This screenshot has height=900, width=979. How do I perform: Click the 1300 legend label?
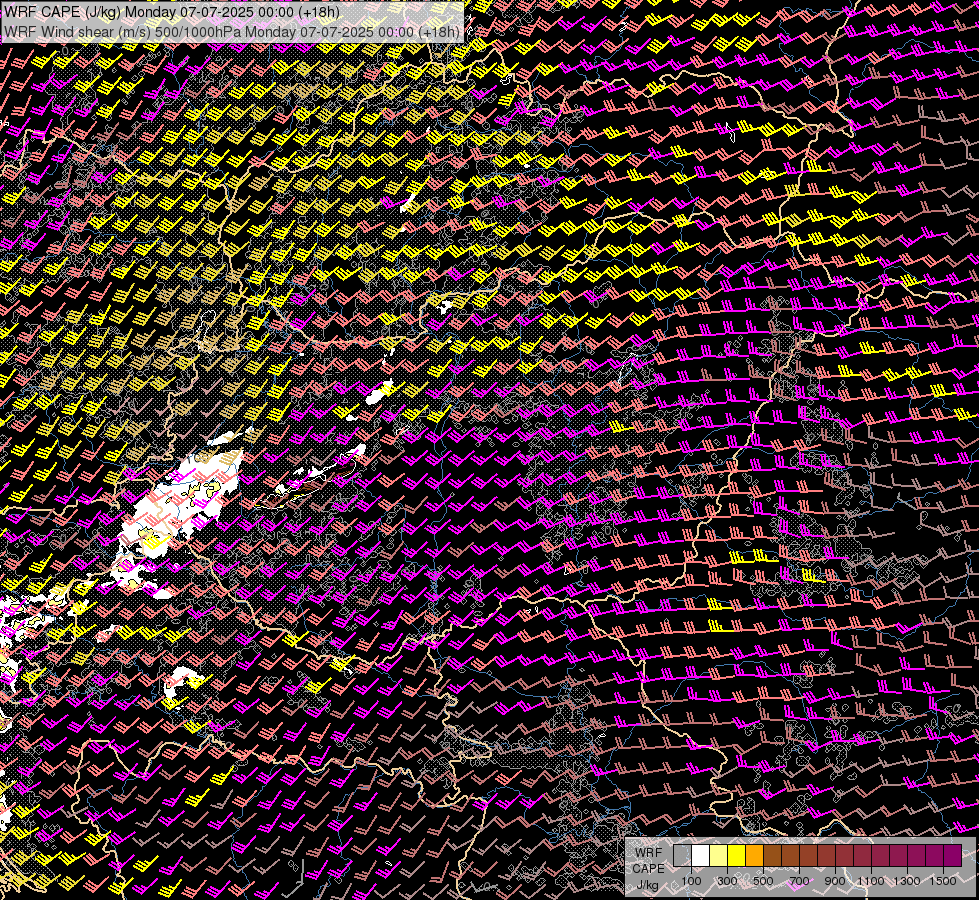[x=907, y=881]
